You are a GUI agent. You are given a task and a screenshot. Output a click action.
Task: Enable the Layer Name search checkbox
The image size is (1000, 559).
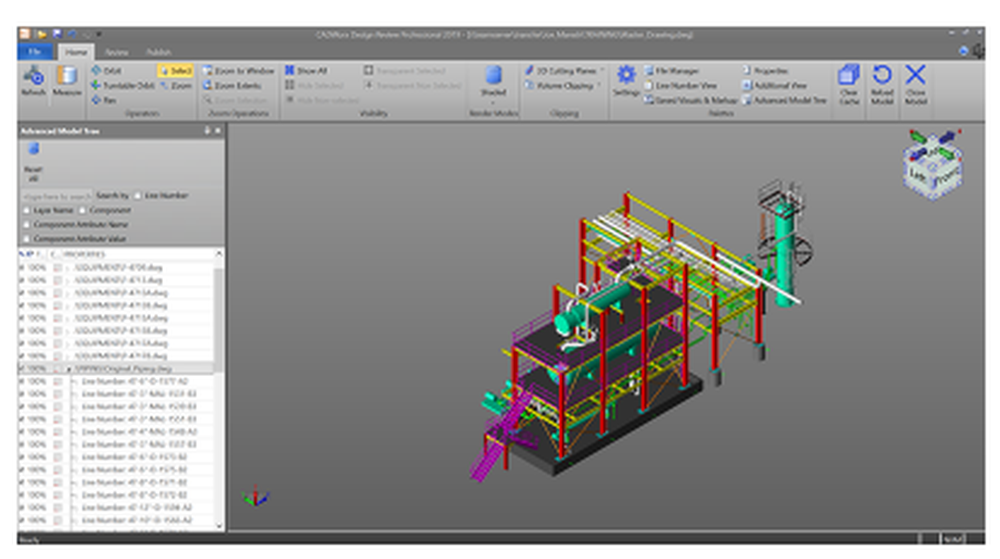(26, 210)
